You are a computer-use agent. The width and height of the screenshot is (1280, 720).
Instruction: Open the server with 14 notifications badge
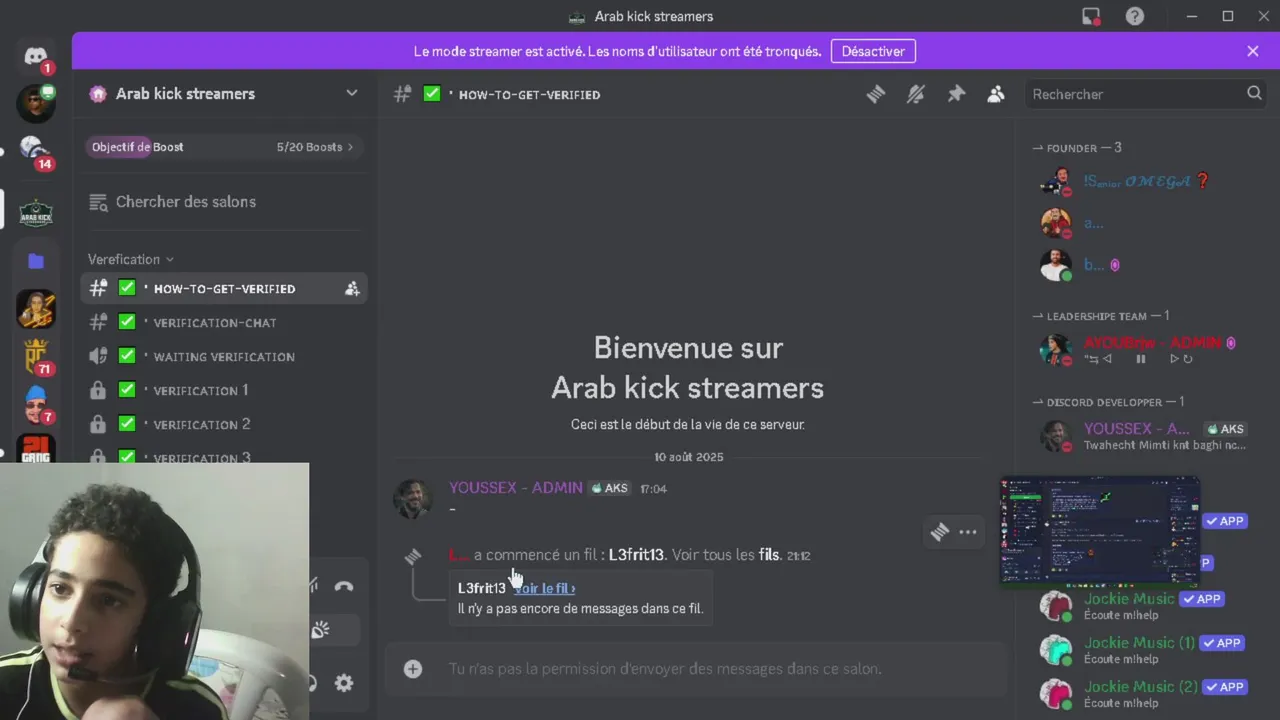point(36,151)
